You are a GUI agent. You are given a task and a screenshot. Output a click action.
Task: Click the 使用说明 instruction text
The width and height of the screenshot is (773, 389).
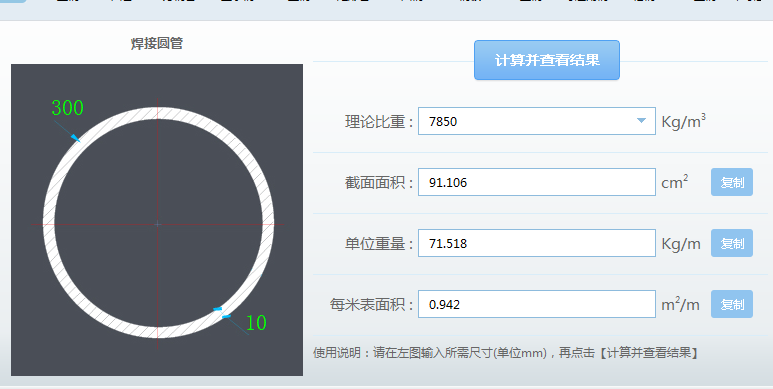[506, 353]
